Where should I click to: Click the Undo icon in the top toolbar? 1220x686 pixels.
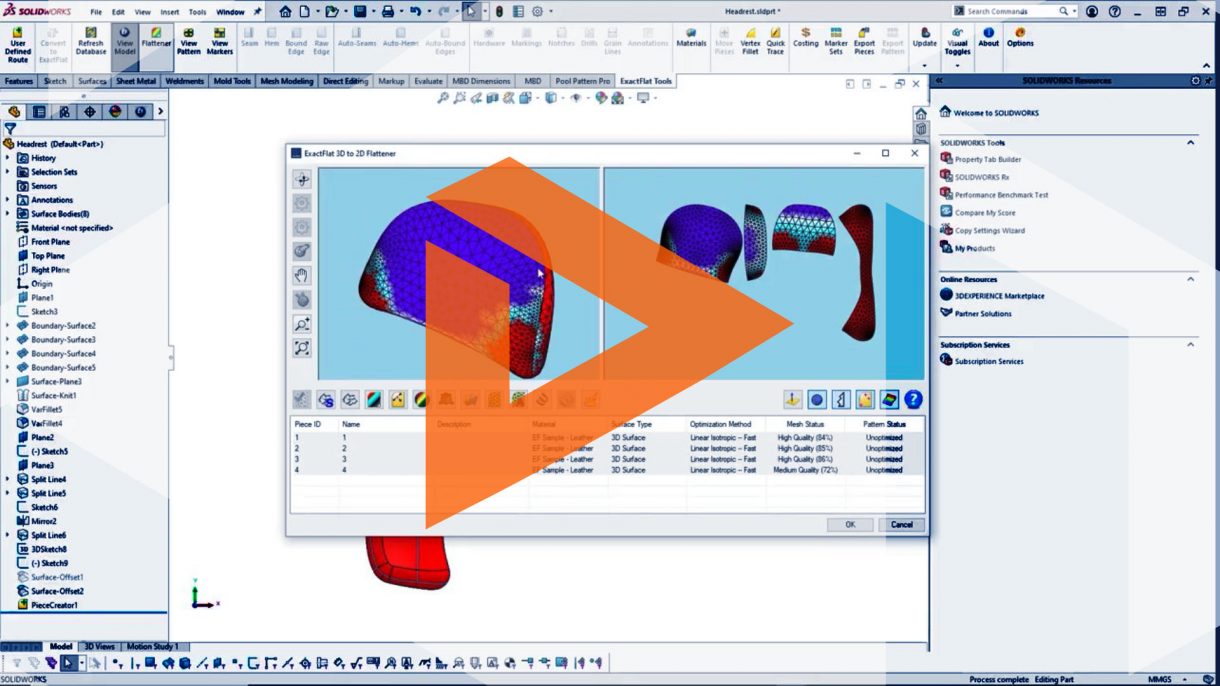[x=415, y=11]
